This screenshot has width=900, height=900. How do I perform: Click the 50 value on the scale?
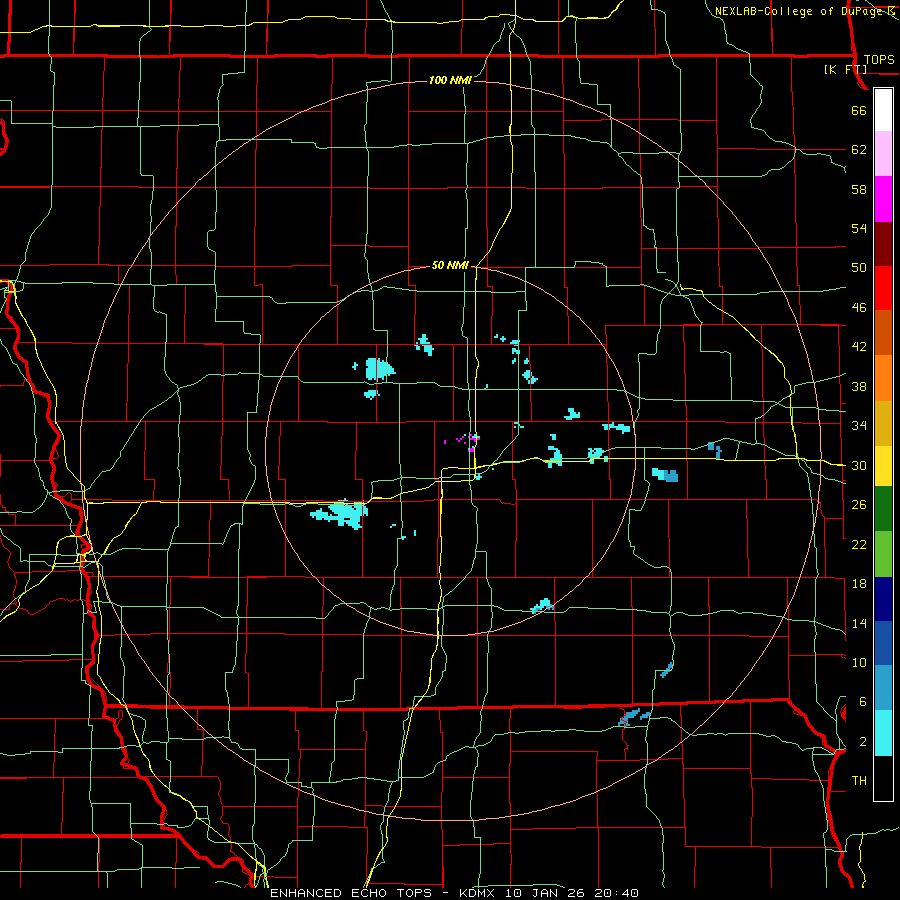click(859, 268)
